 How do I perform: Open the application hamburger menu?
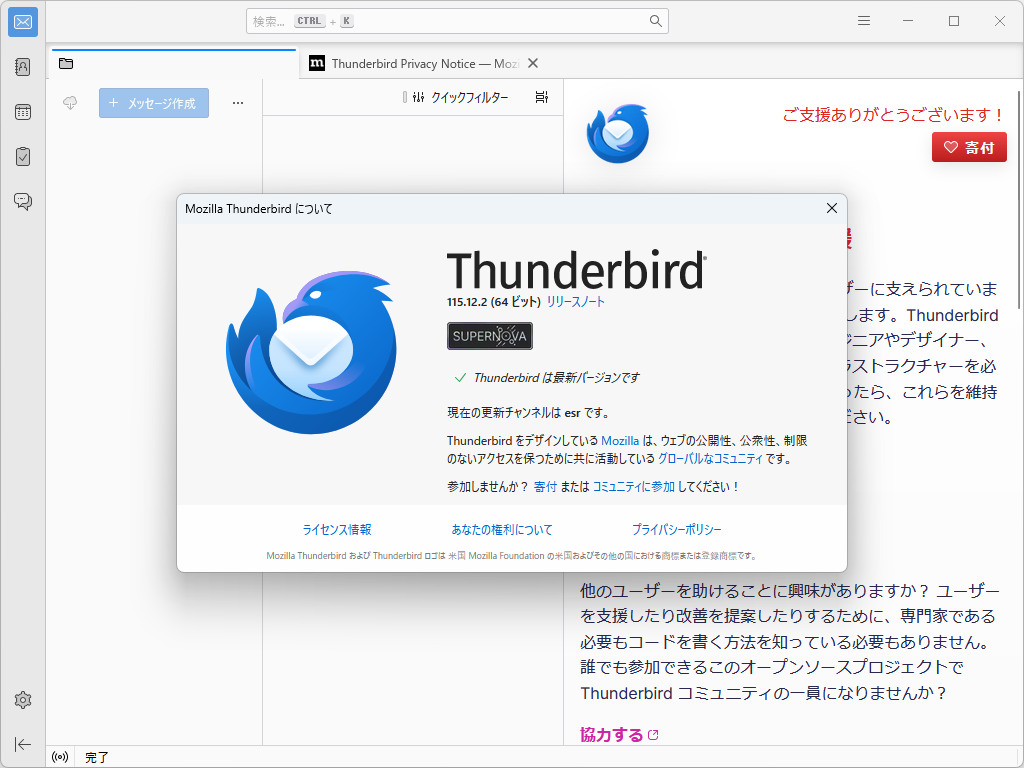click(863, 20)
